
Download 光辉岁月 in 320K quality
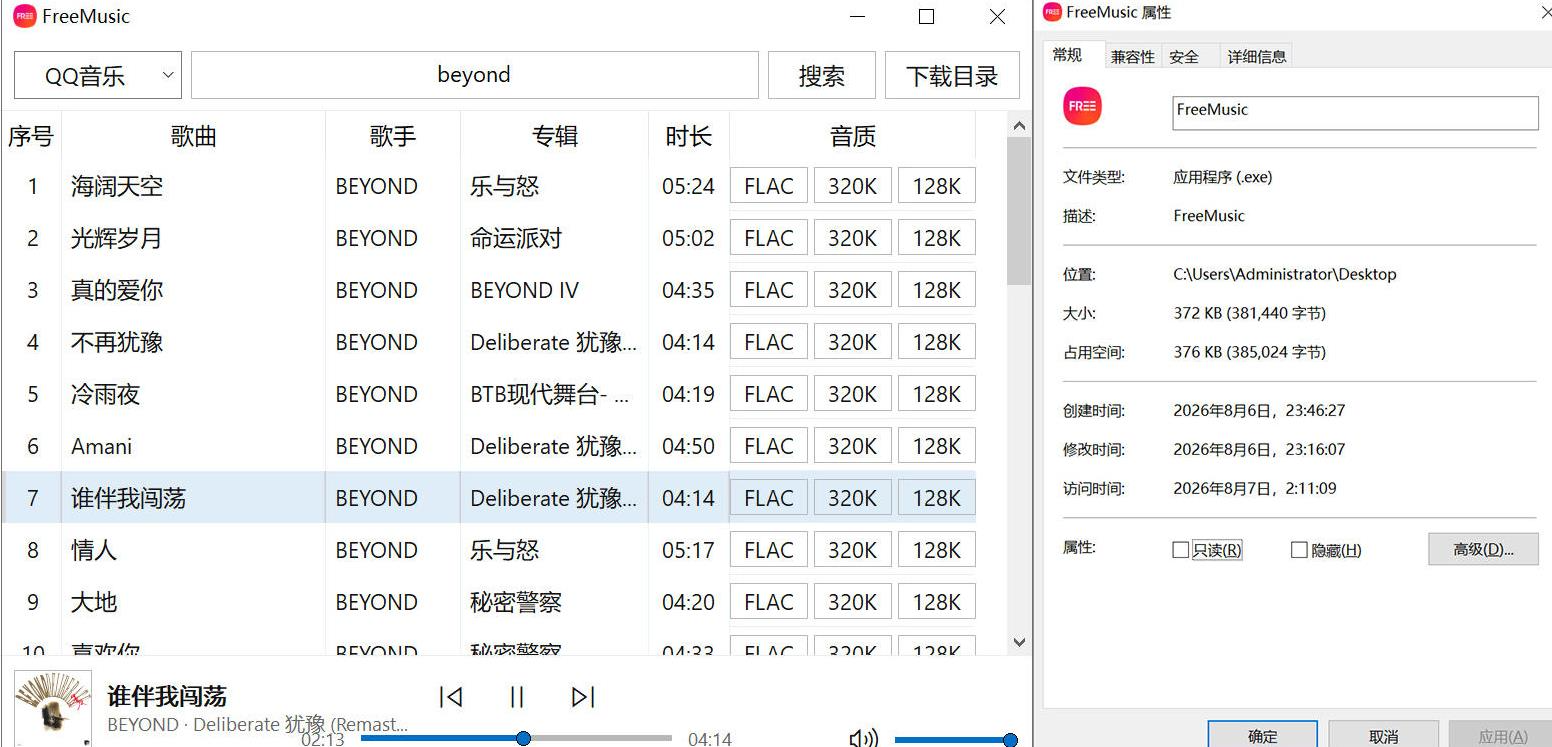(x=853, y=238)
